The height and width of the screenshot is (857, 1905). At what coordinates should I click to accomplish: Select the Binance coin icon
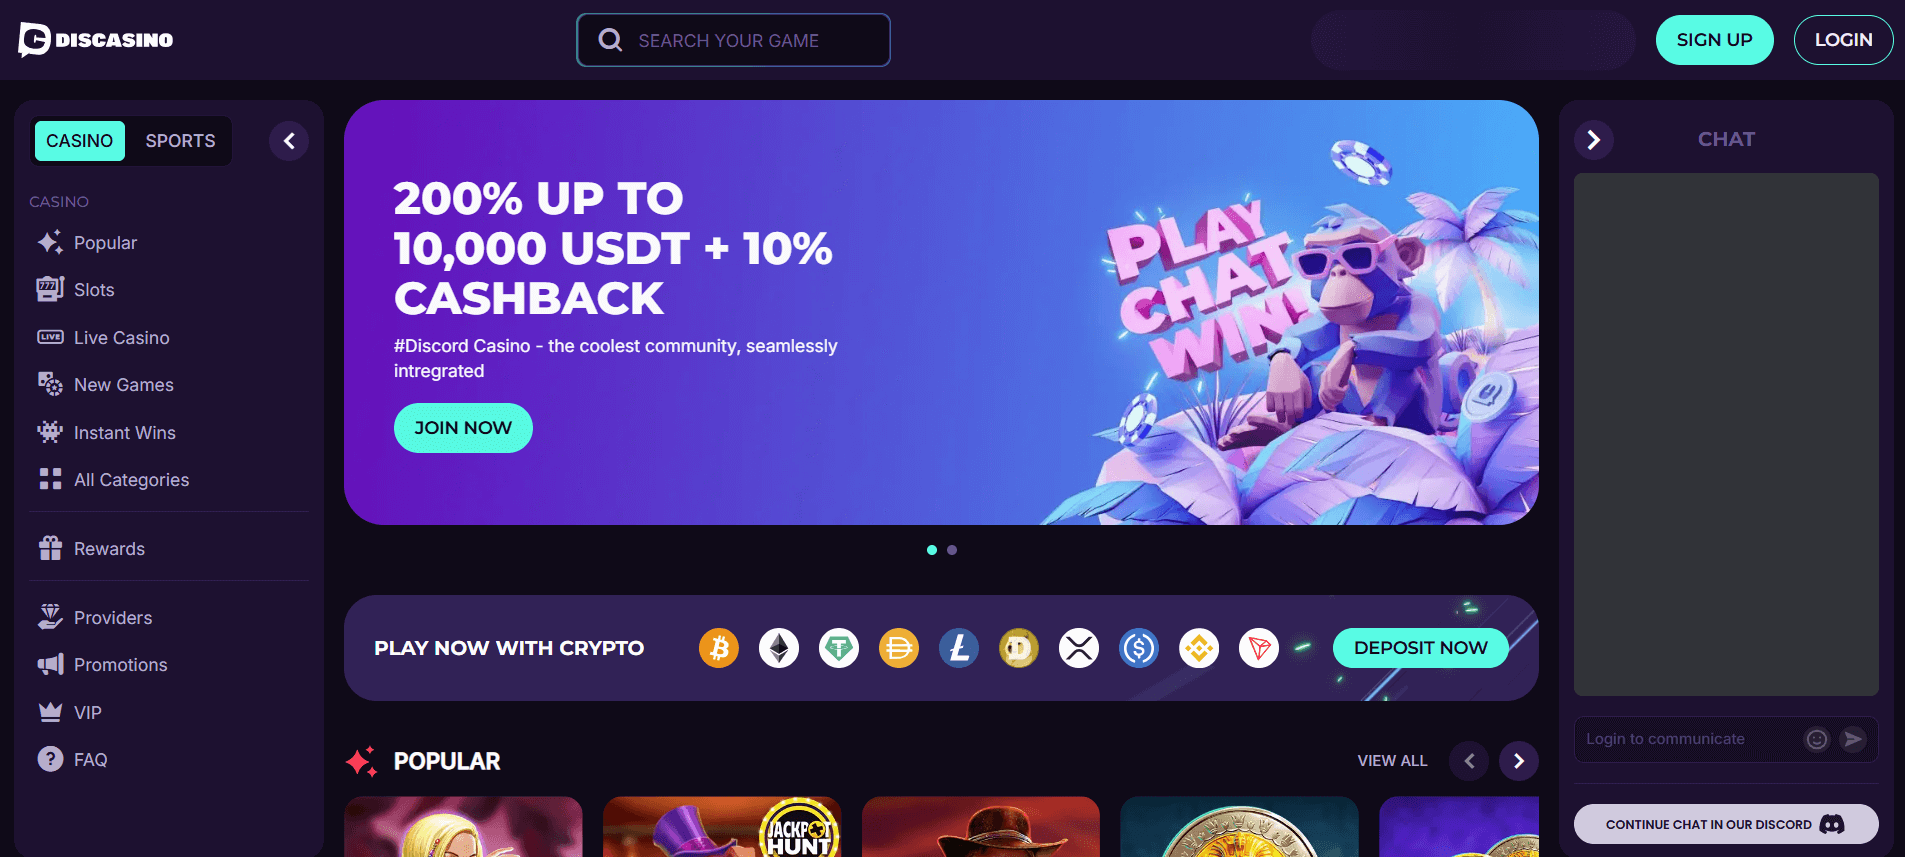pyautogui.click(x=1199, y=648)
